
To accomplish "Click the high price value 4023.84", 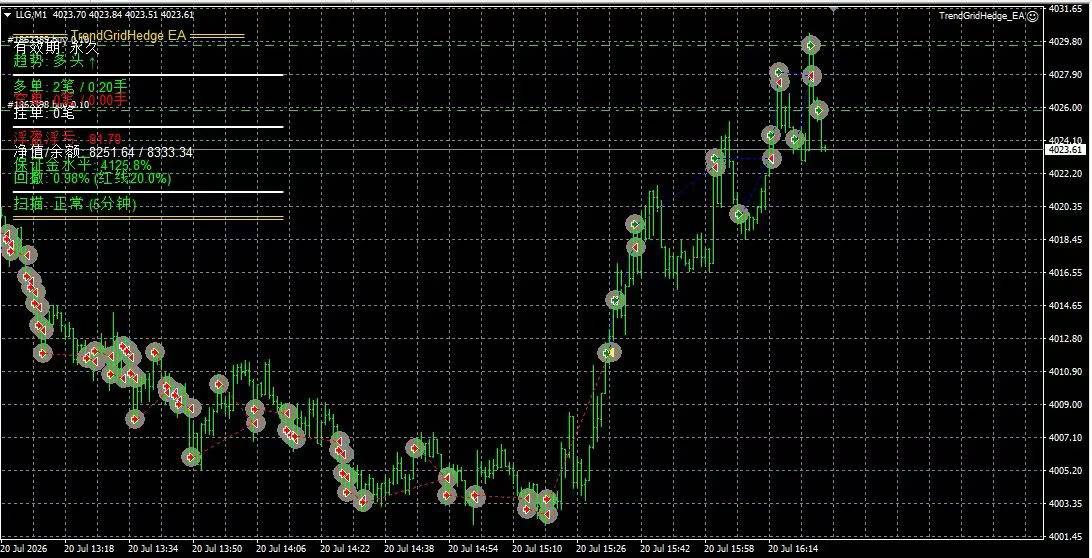I will (x=104, y=15).
